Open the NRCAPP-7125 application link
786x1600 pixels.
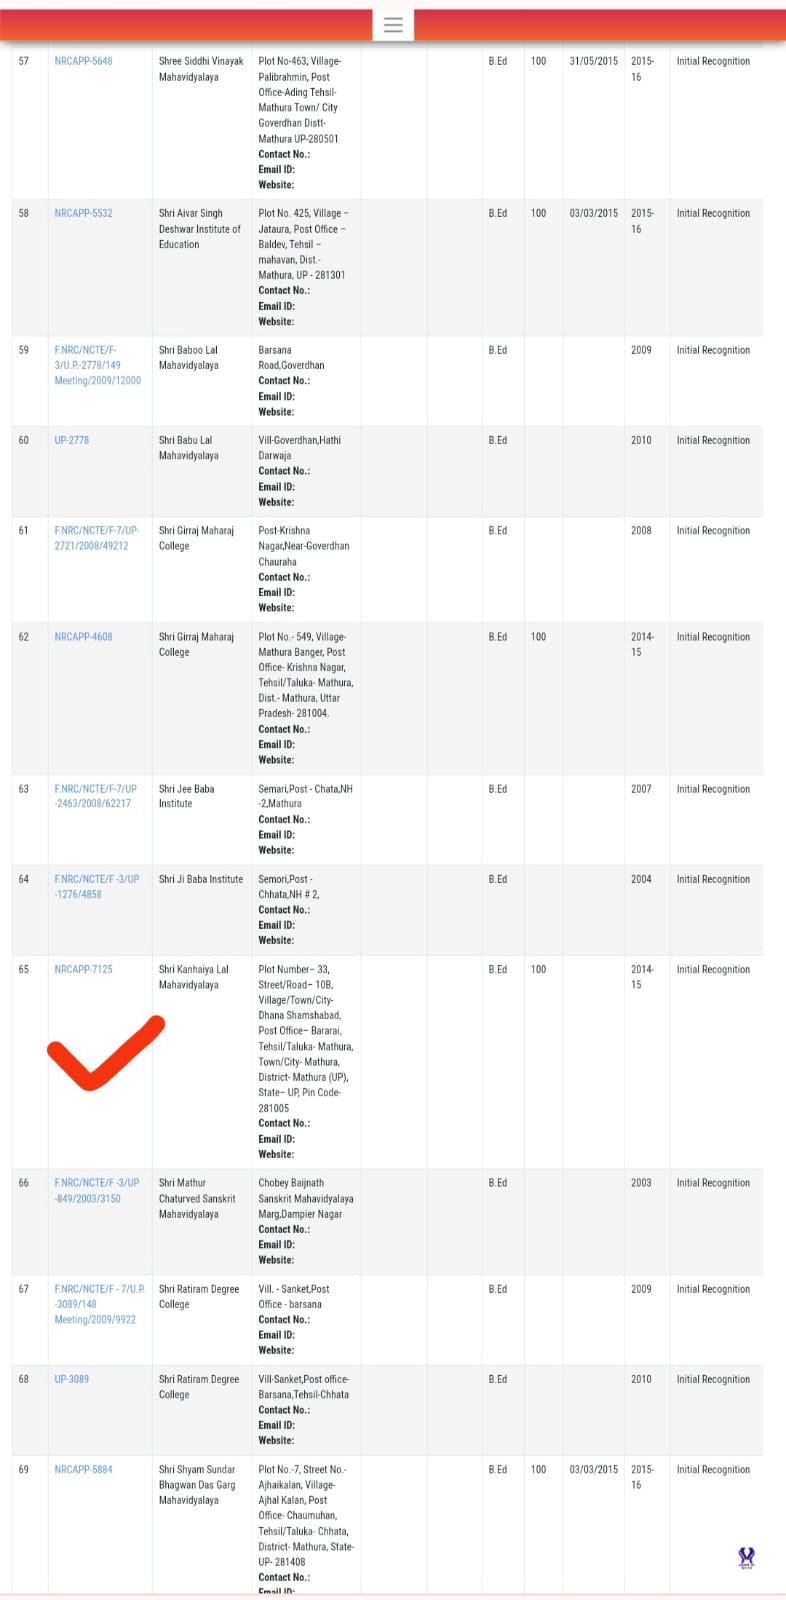[x=83, y=969]
